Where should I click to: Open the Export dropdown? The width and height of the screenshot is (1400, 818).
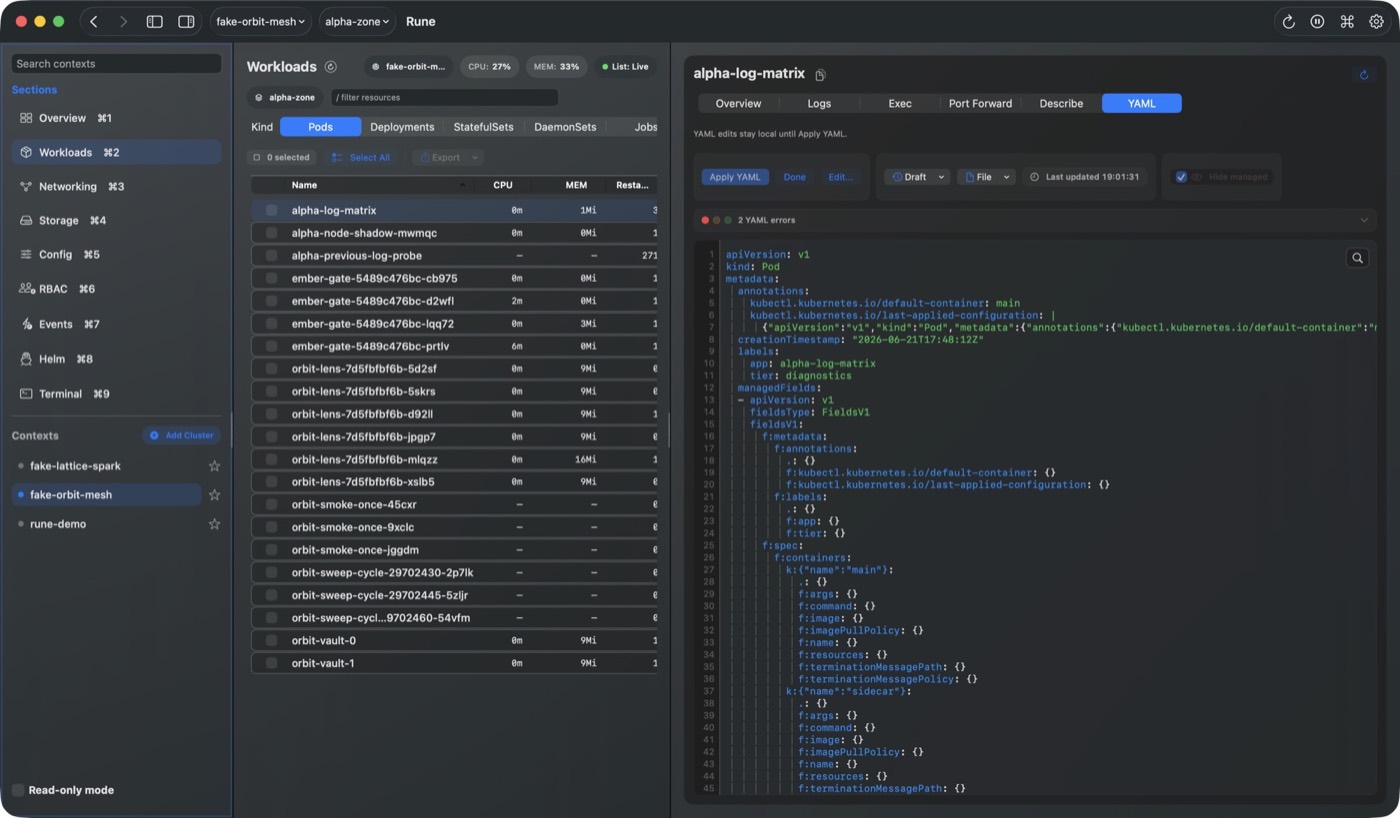[449, 158]
